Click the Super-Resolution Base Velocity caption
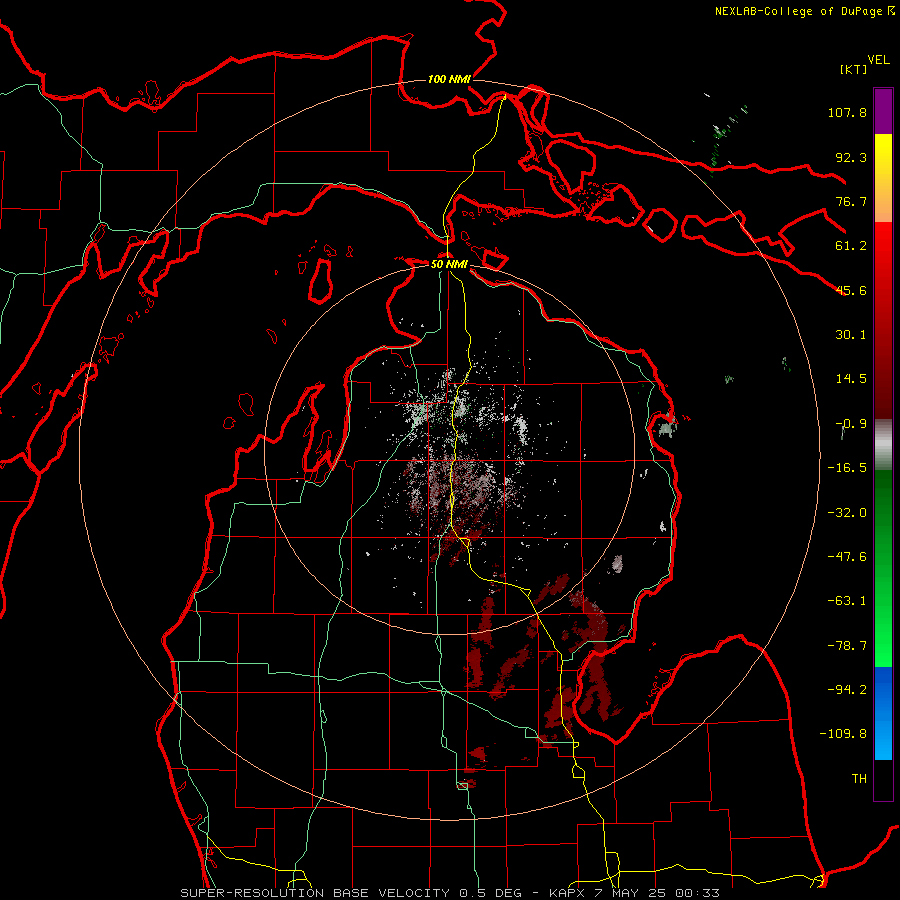Screen dimensions: 900x900 pyautogui.click(x=449, y=893)
